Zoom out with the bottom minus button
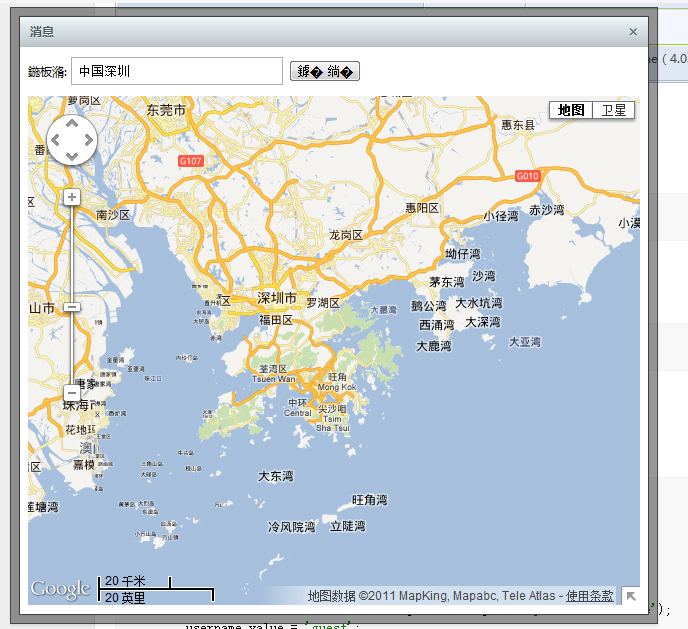The width and height of the screenshot is (688, 629). [72, 393]
